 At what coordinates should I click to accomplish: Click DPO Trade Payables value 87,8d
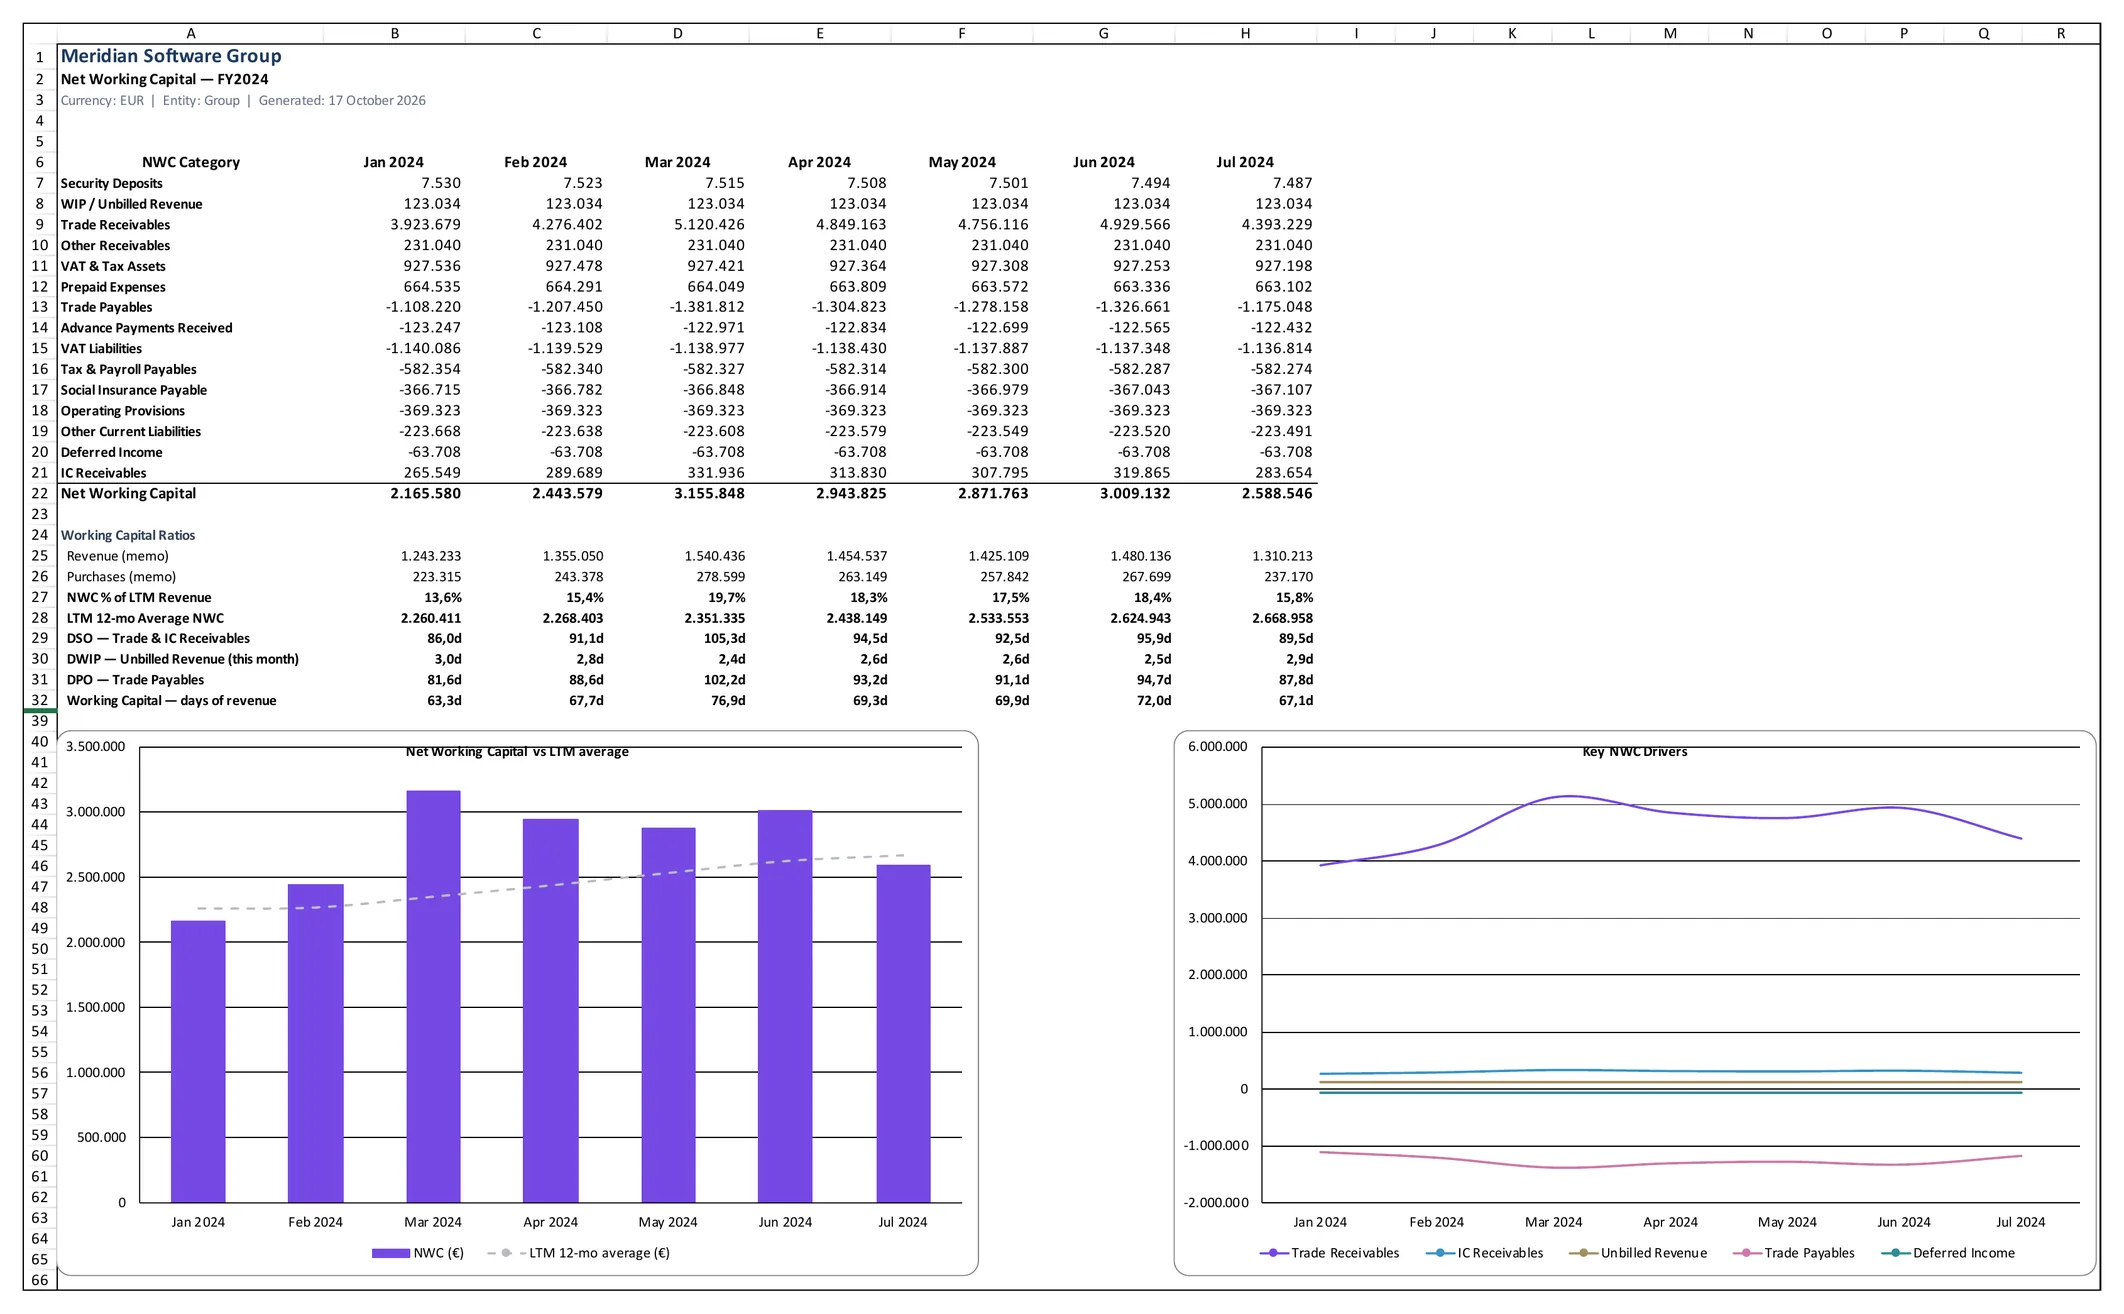(1296, 680)
